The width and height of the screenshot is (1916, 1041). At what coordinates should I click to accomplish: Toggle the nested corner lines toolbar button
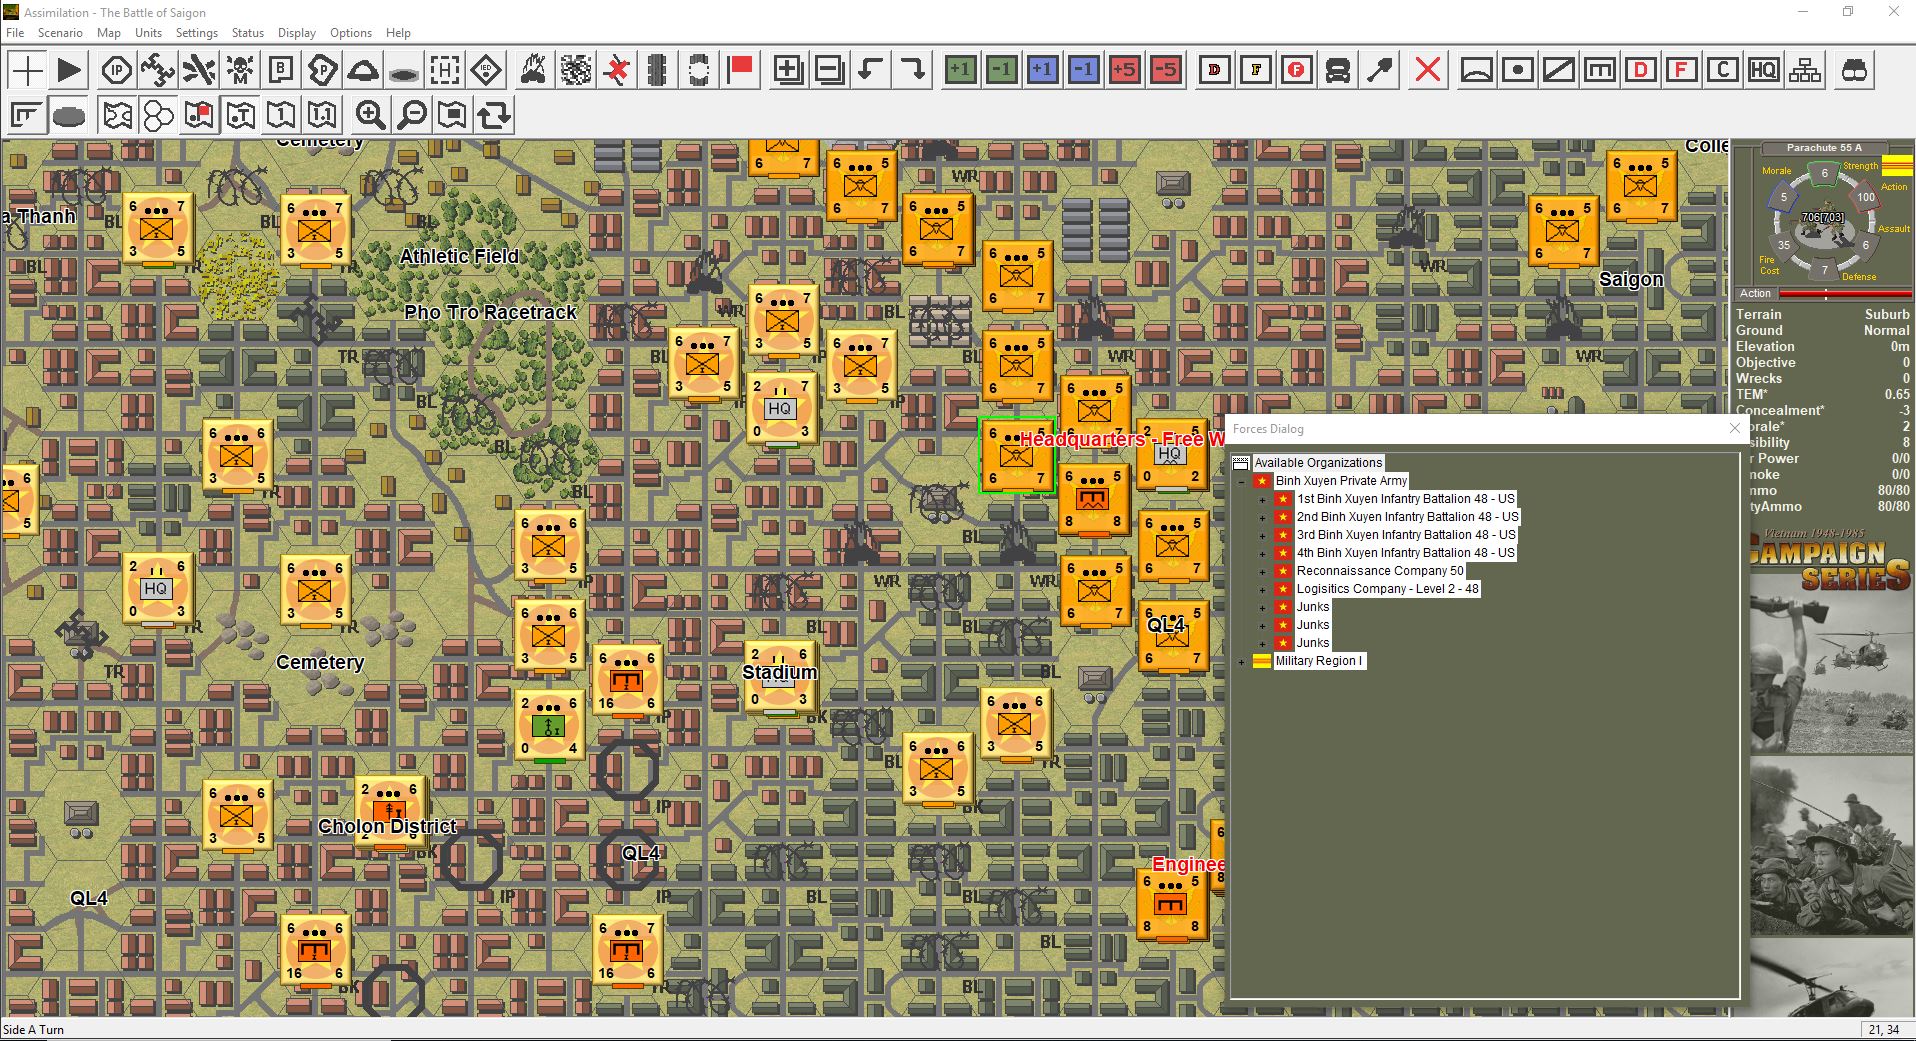coord(27,116)
